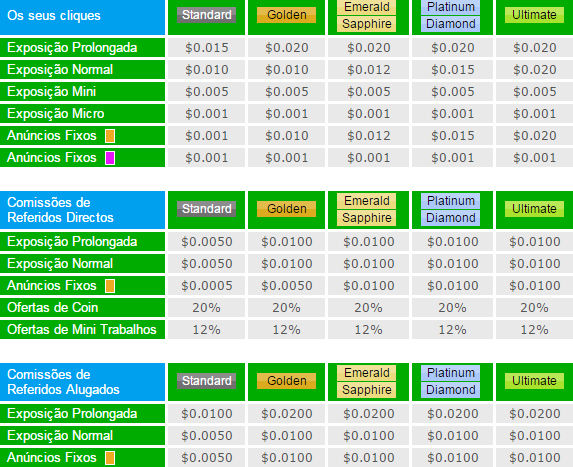Screen dimensions: 573x467
Task: Select 'Exposição Prolongada' label in Referidos Alugados
Action: 72,414
